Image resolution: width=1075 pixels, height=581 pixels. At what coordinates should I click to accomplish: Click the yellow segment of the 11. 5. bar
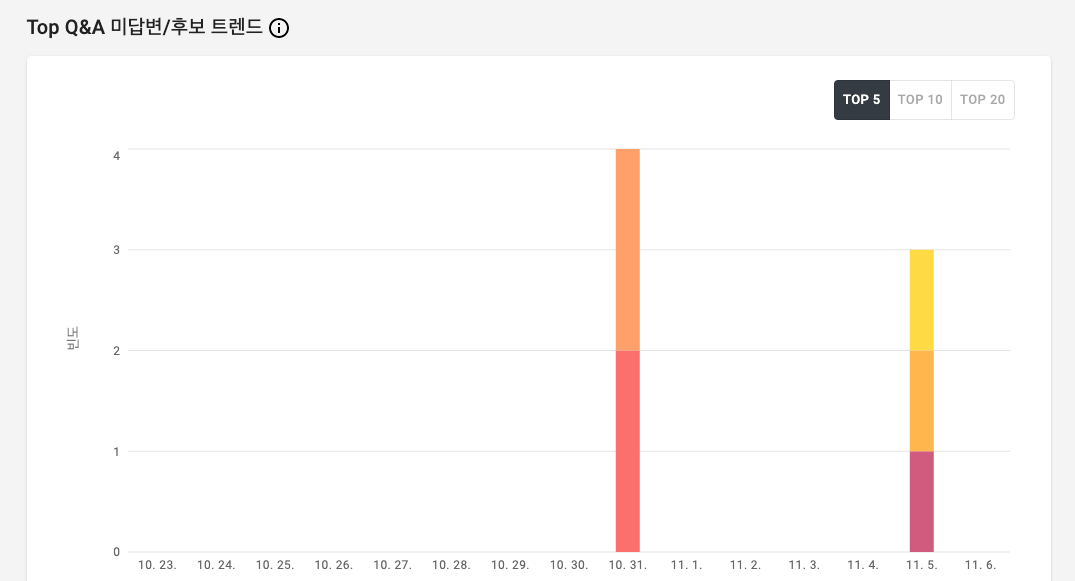[x=921, y=300]
